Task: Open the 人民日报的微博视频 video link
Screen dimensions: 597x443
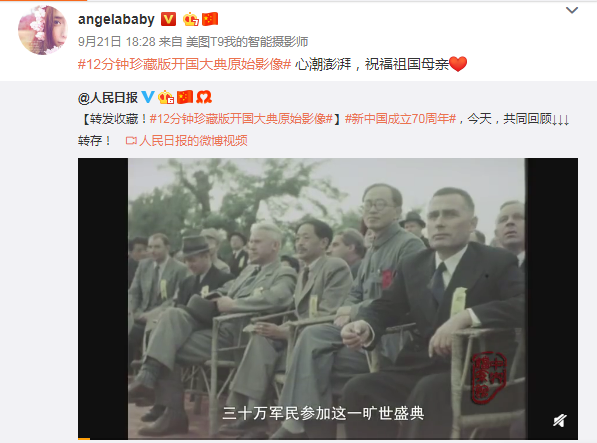Action: pyautogui.click(x=187, y=141)
